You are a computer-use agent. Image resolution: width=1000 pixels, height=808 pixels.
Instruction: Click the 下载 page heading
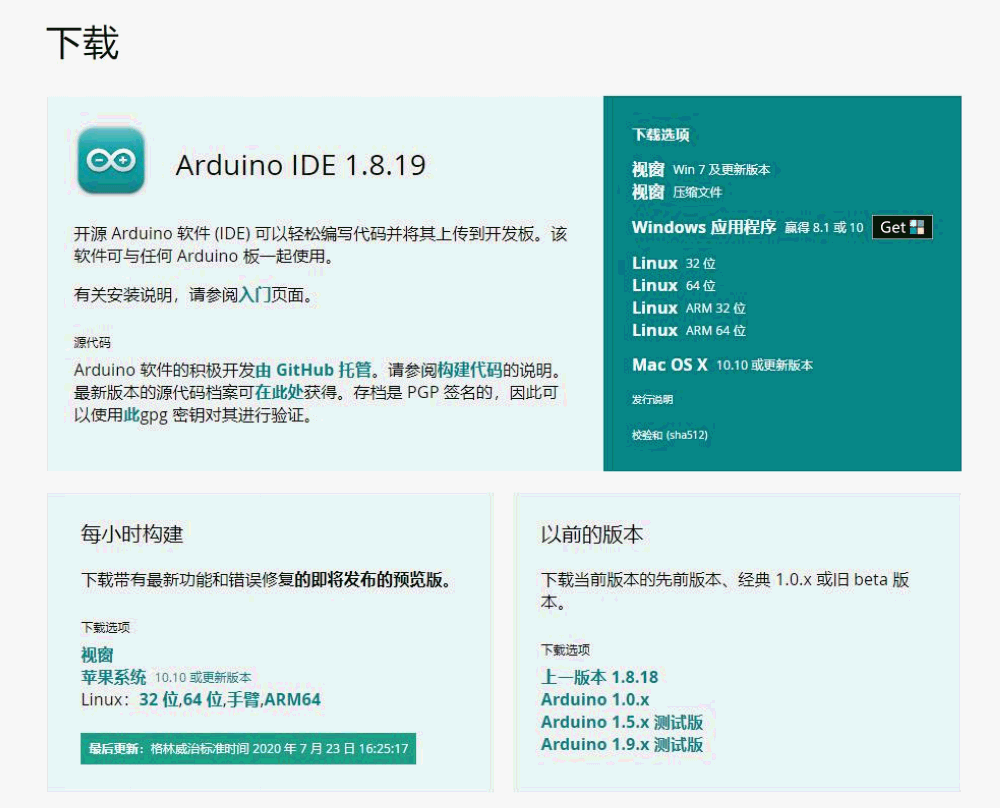tap(83, 43)
